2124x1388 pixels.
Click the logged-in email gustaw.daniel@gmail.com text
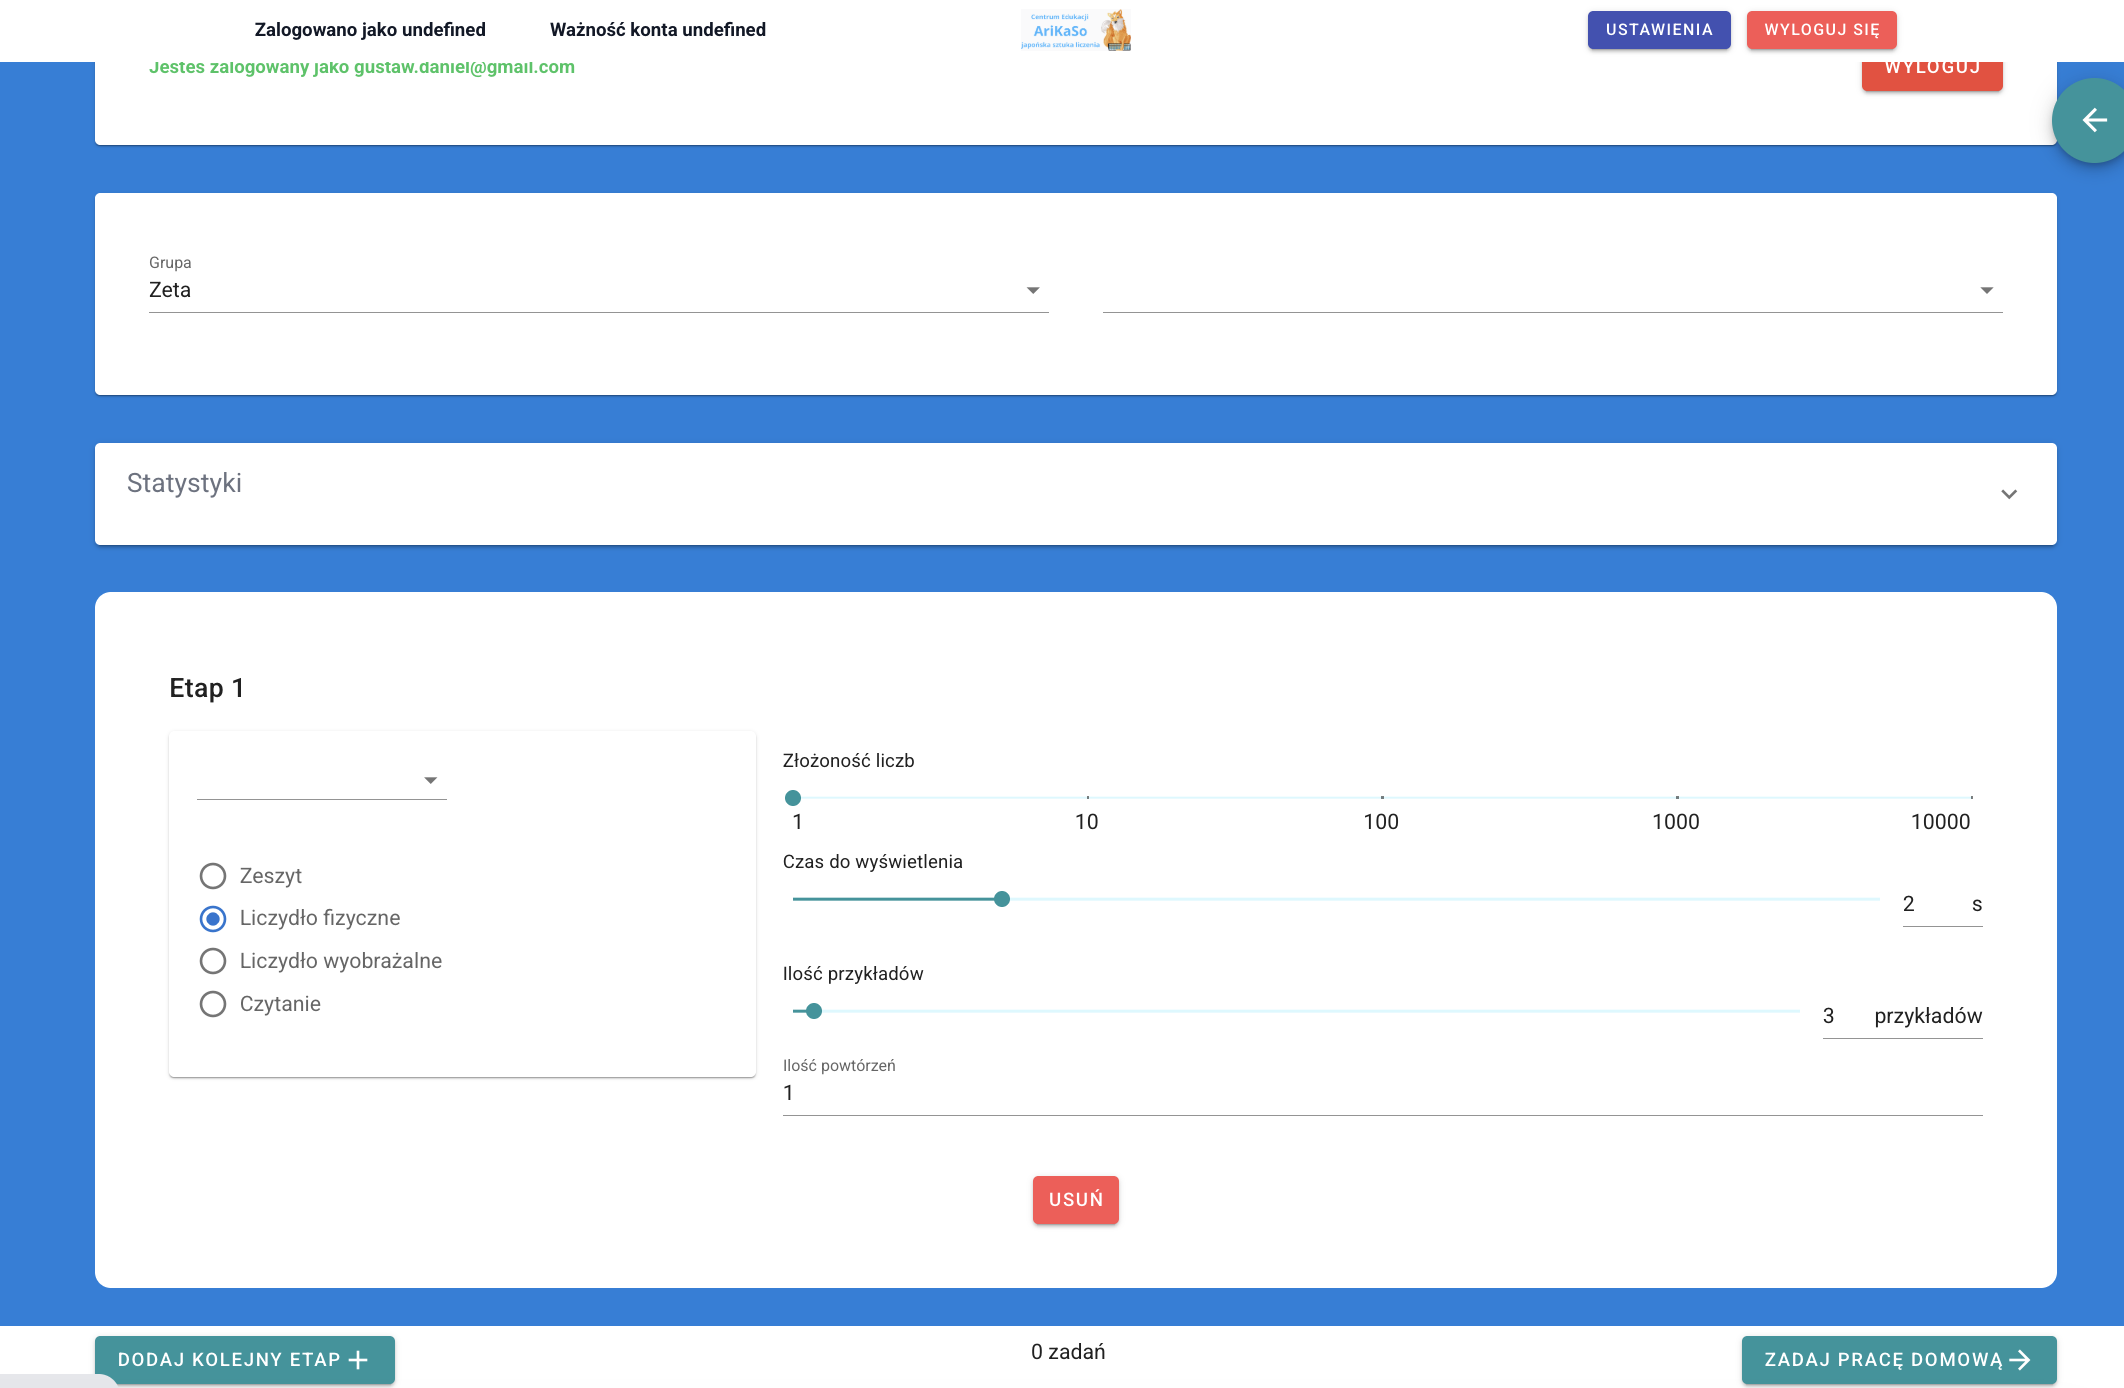pos(464,68)
